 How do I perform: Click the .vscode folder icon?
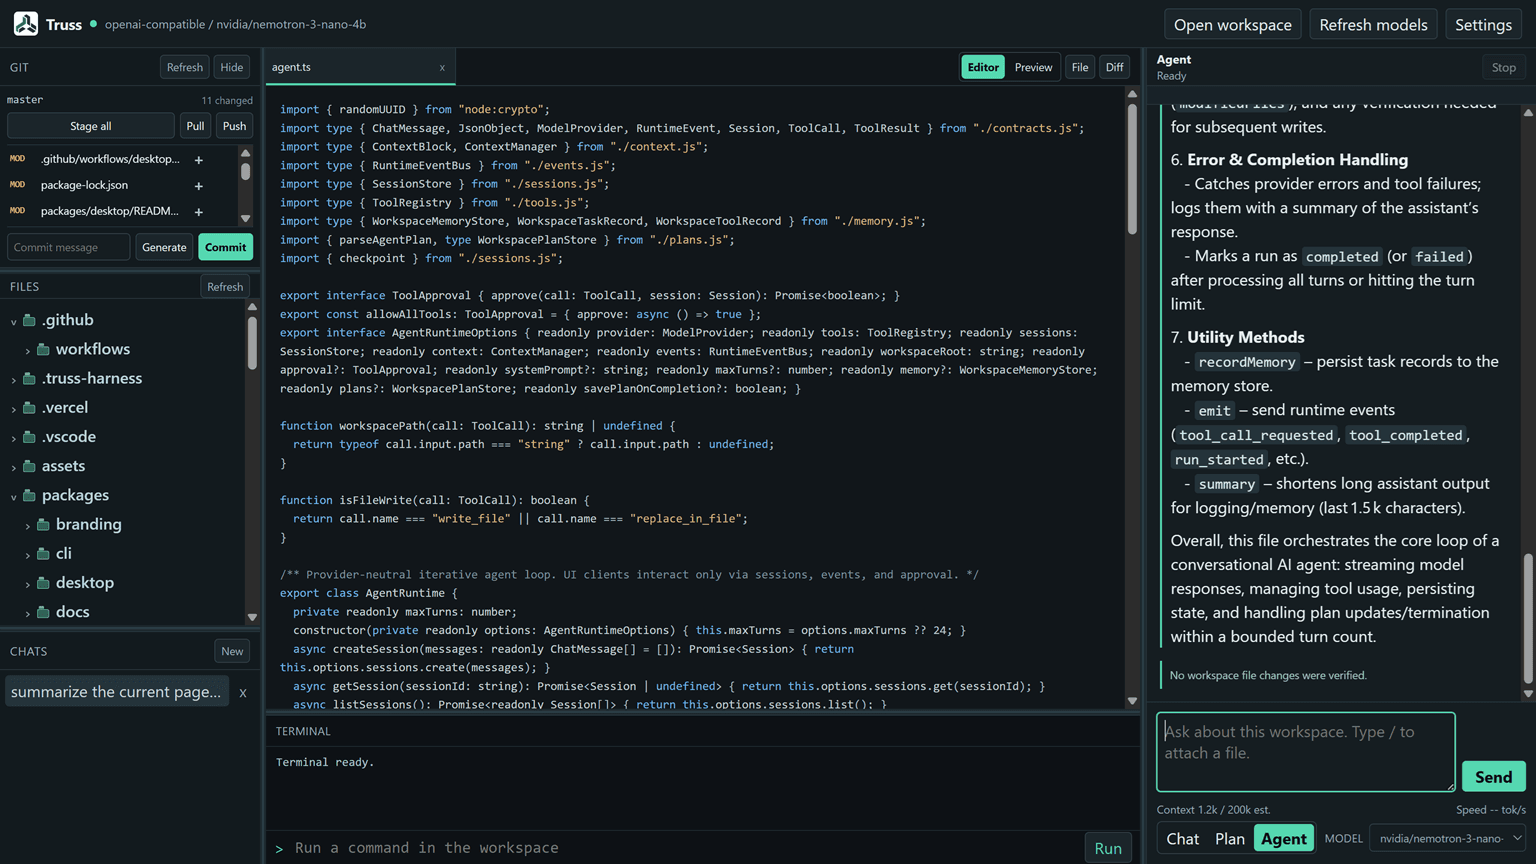click(x=30, y=436)
